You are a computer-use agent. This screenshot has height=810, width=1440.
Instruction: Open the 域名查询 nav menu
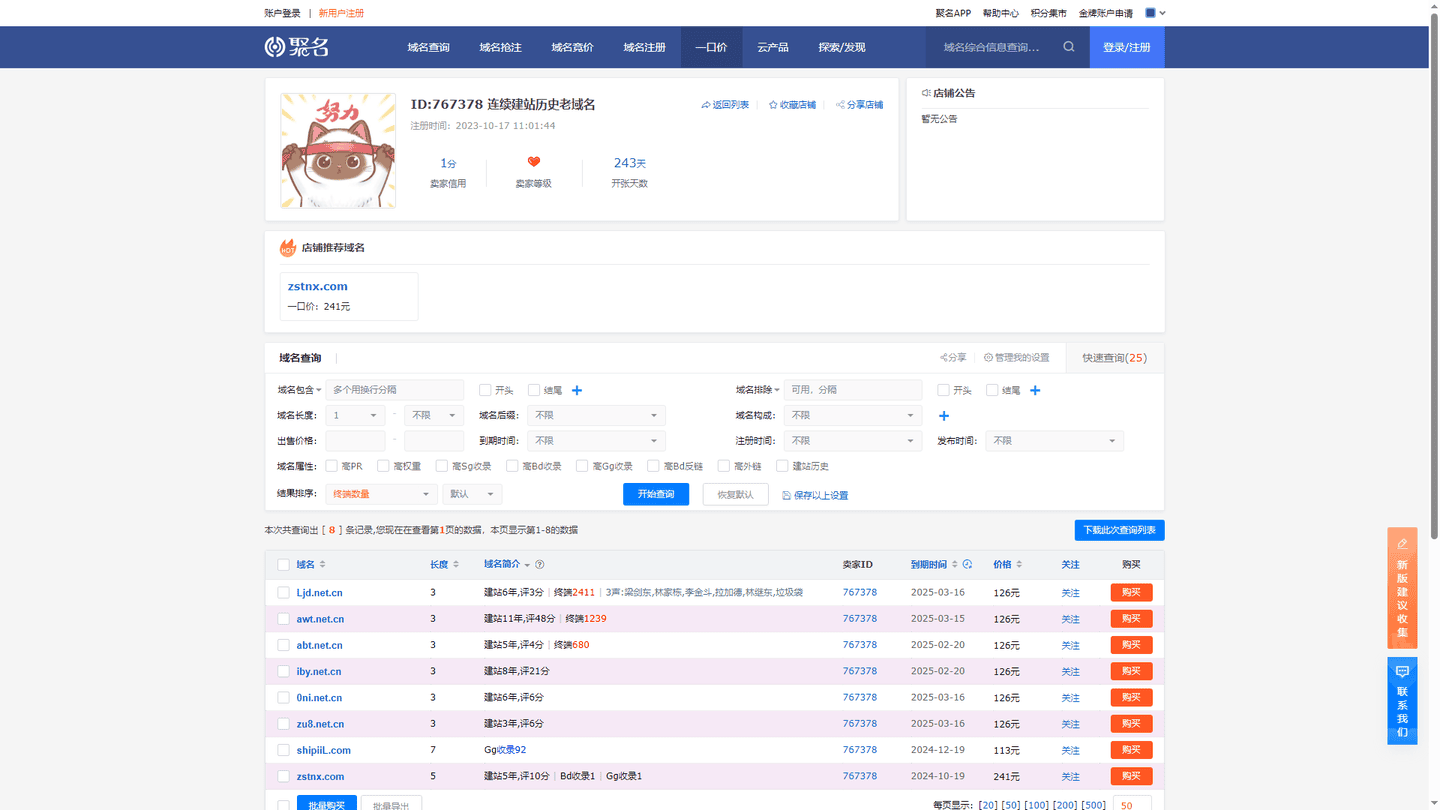[x=428, y=47]
